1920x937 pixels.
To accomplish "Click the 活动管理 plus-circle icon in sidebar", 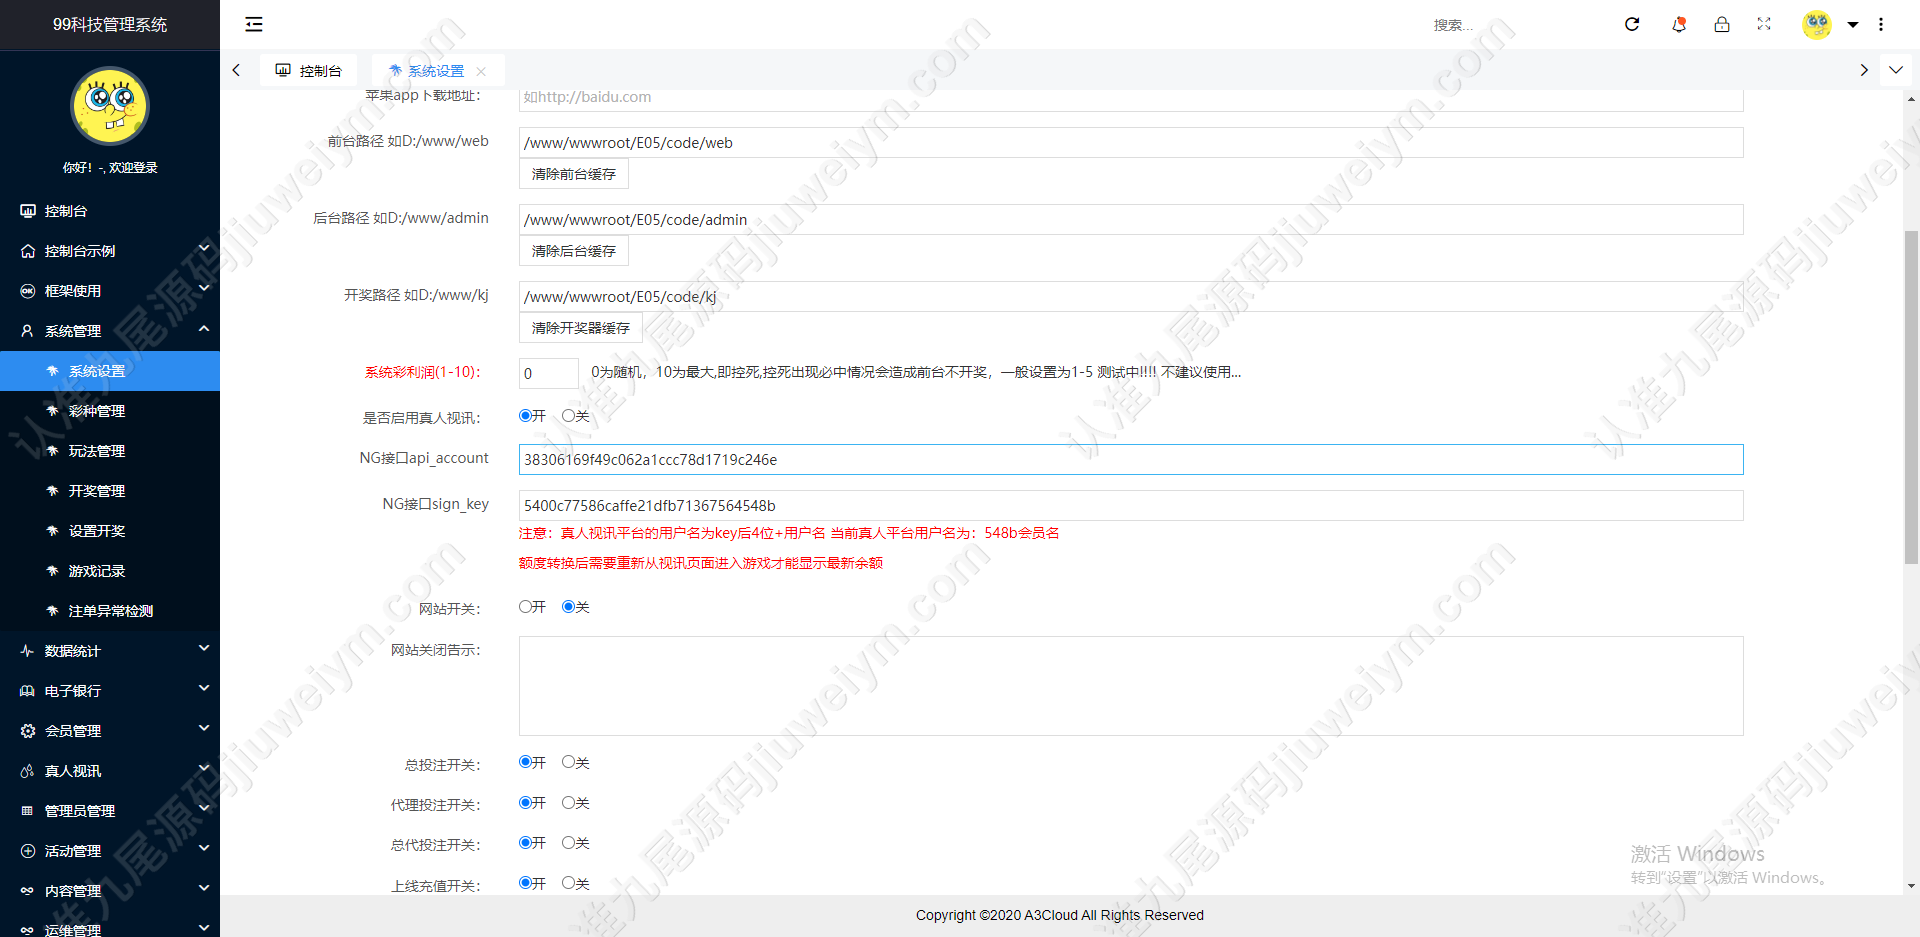I will pos(28,851).
